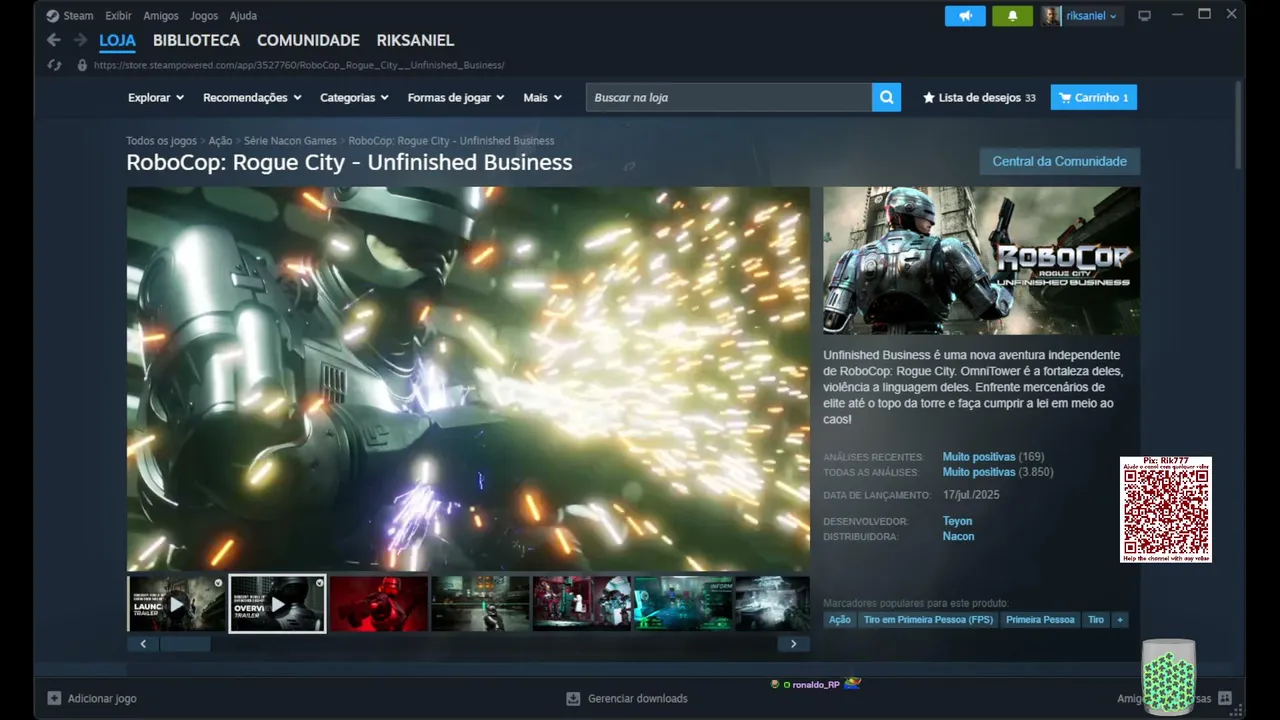The height and width of the screenshot is (720, 1280).
Task: Open the Amigos menu in menu bar
Action: coord(161,16)
